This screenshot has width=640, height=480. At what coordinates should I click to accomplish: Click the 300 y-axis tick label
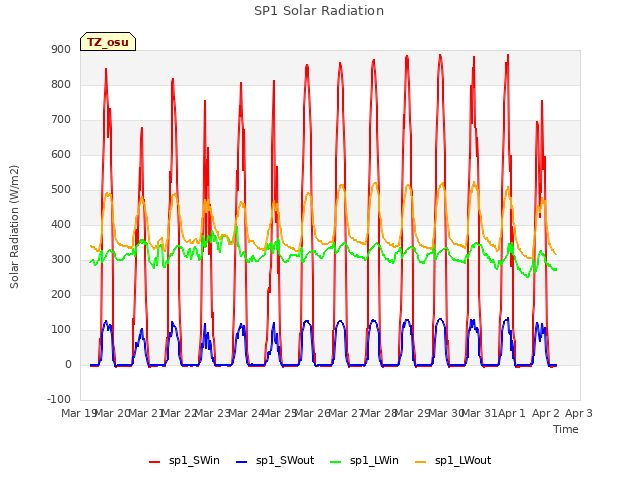point(61,260)
